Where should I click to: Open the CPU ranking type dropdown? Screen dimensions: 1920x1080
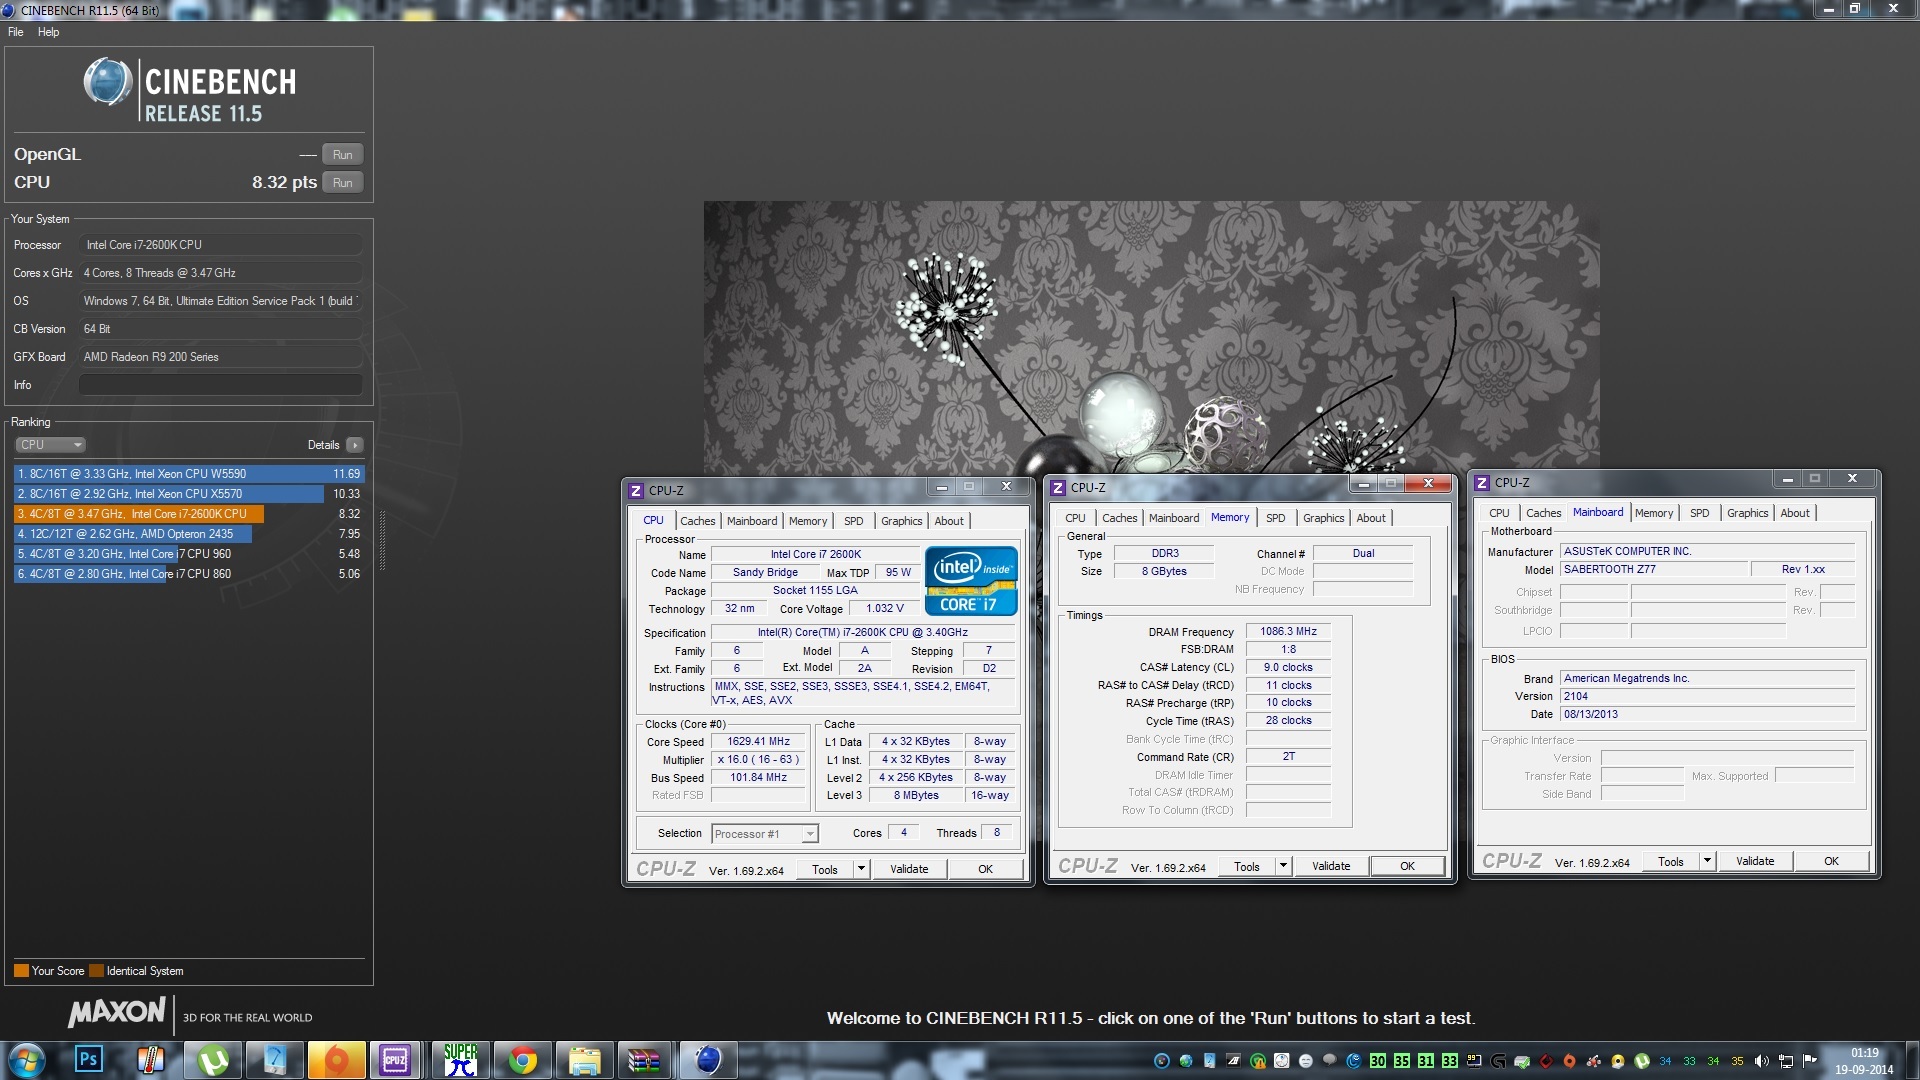(x=50, y=445)
